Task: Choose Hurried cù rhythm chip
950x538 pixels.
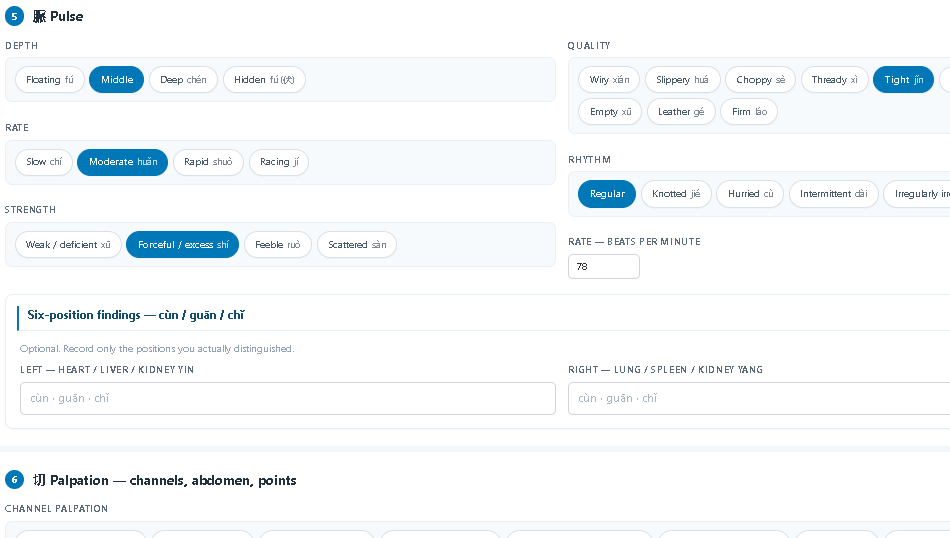Action: click(x=750, y=194)
